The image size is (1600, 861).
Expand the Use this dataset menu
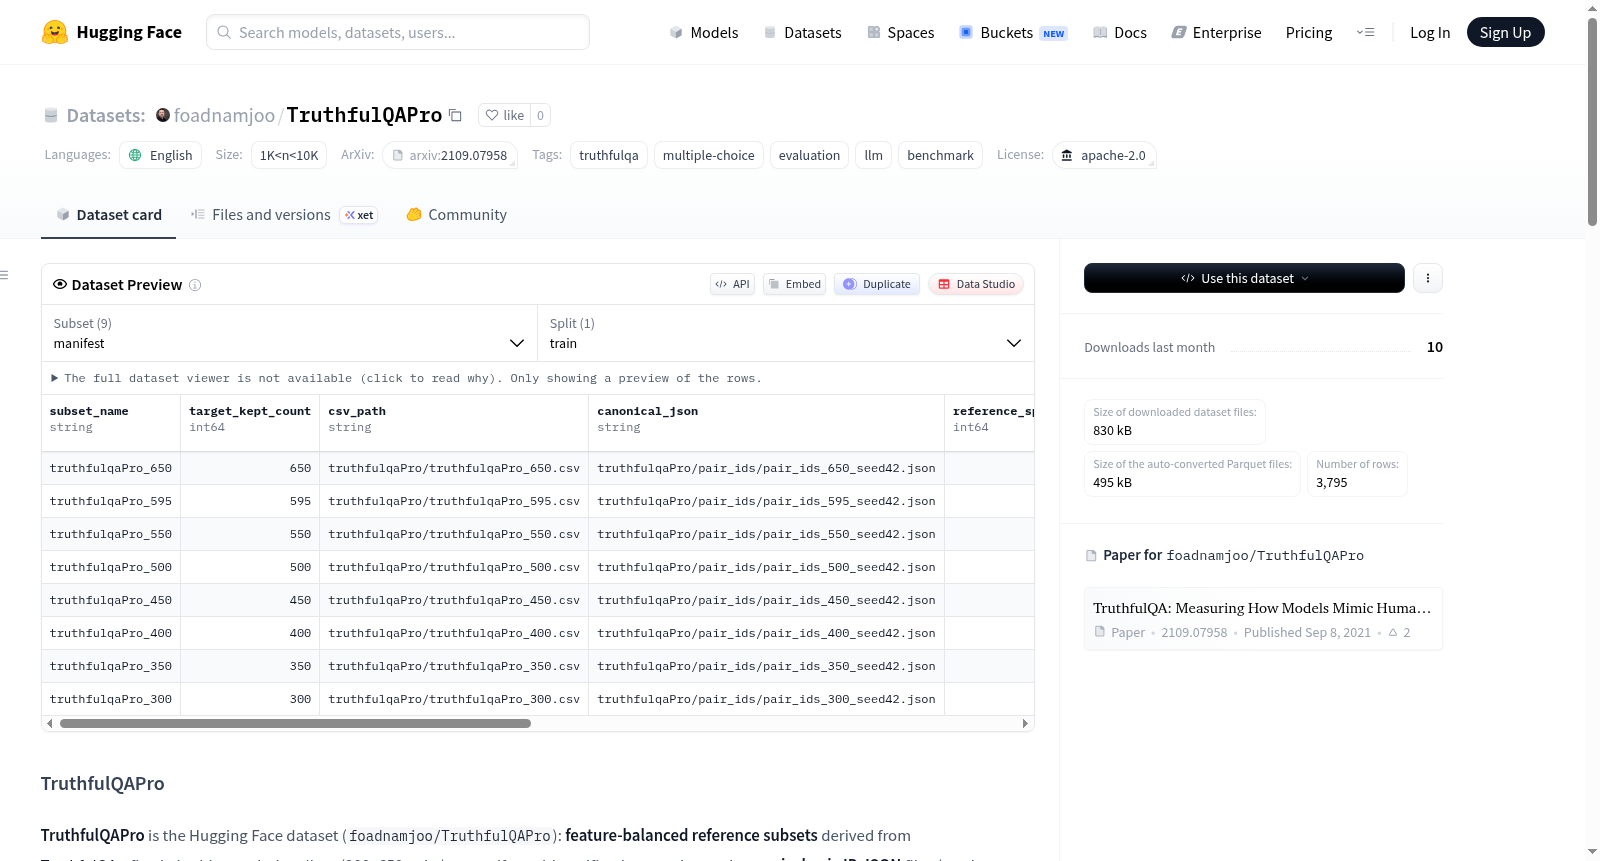[x=1244, y=278]
